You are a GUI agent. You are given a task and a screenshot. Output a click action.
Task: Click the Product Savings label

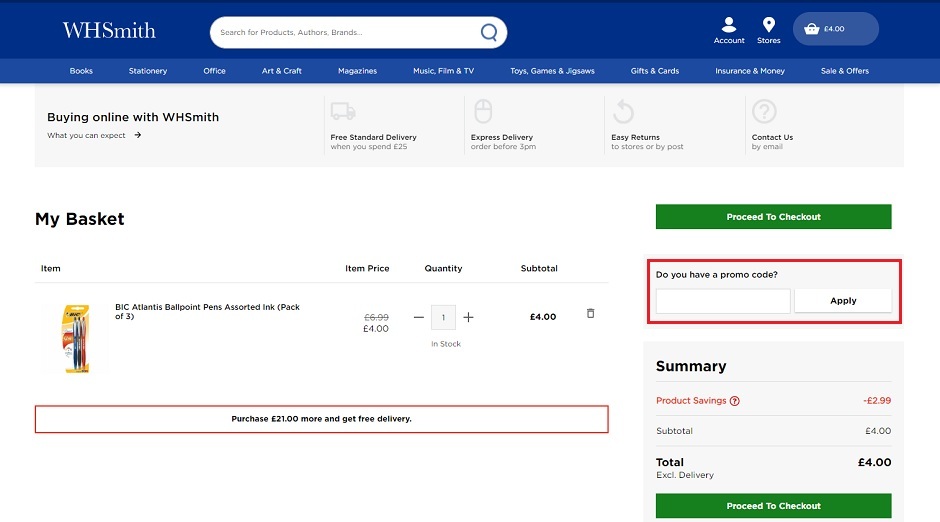click(691, 401)
